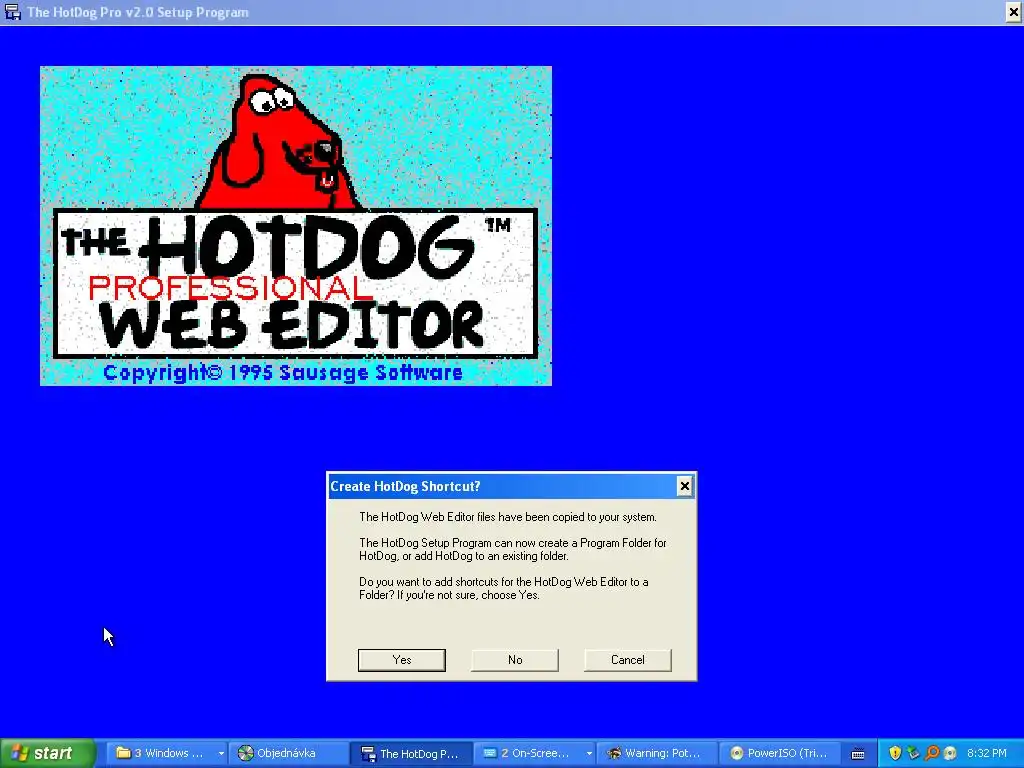Click the PowerISO disc icon in taskbar
This screenshot has height=768, width=1024.
737,753
